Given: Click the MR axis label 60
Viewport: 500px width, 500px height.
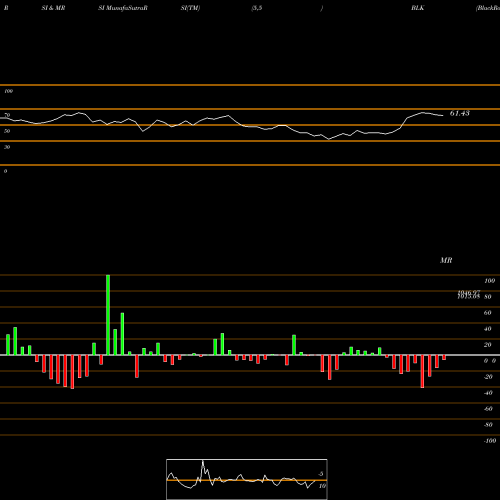Looking at the screenshot, I should point(487,313).
